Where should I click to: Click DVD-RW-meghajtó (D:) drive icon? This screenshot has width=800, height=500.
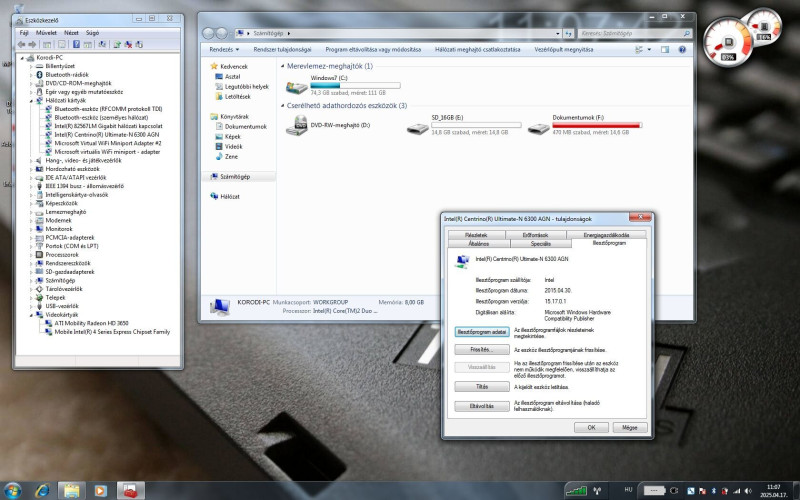296,126
